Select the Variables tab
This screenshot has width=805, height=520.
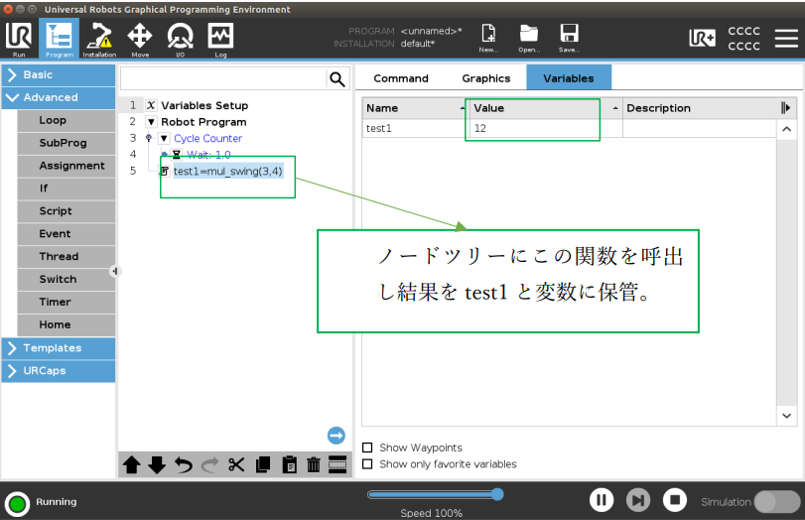click(x=568, y=78)
